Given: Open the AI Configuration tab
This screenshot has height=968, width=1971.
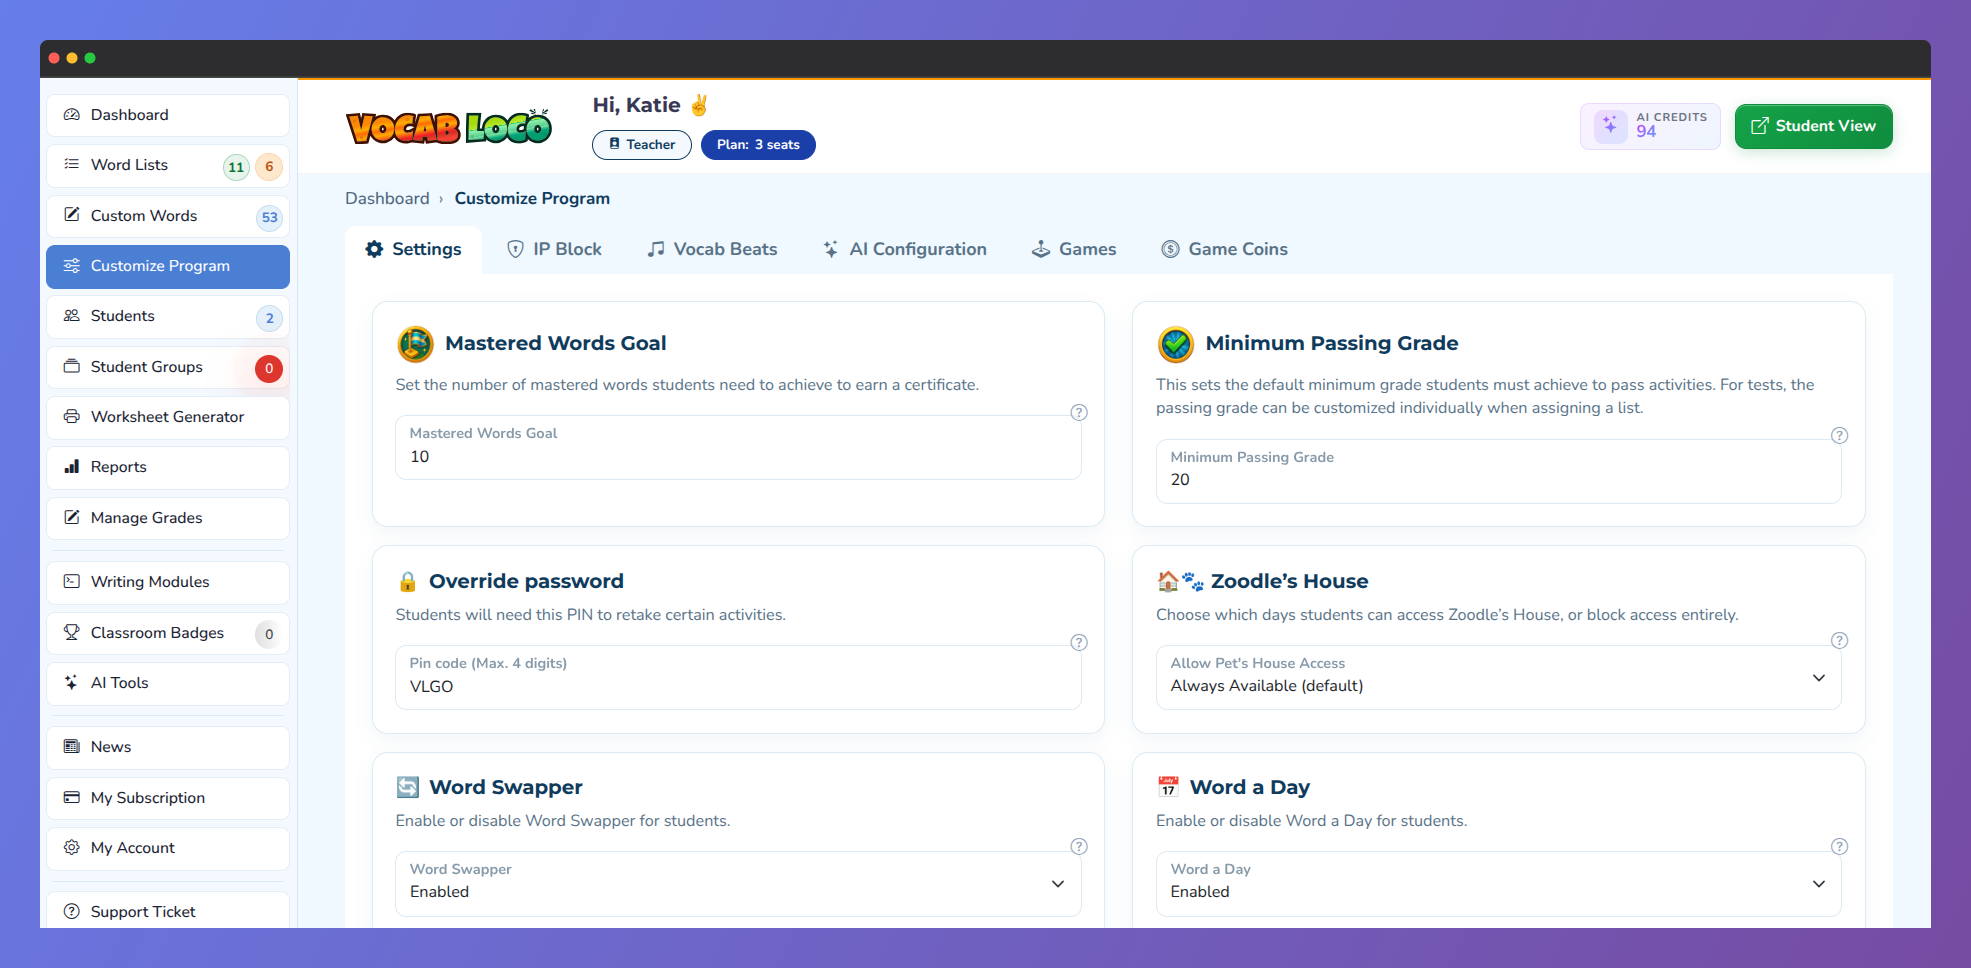Looking at the screenshot, I should [904, 249].
